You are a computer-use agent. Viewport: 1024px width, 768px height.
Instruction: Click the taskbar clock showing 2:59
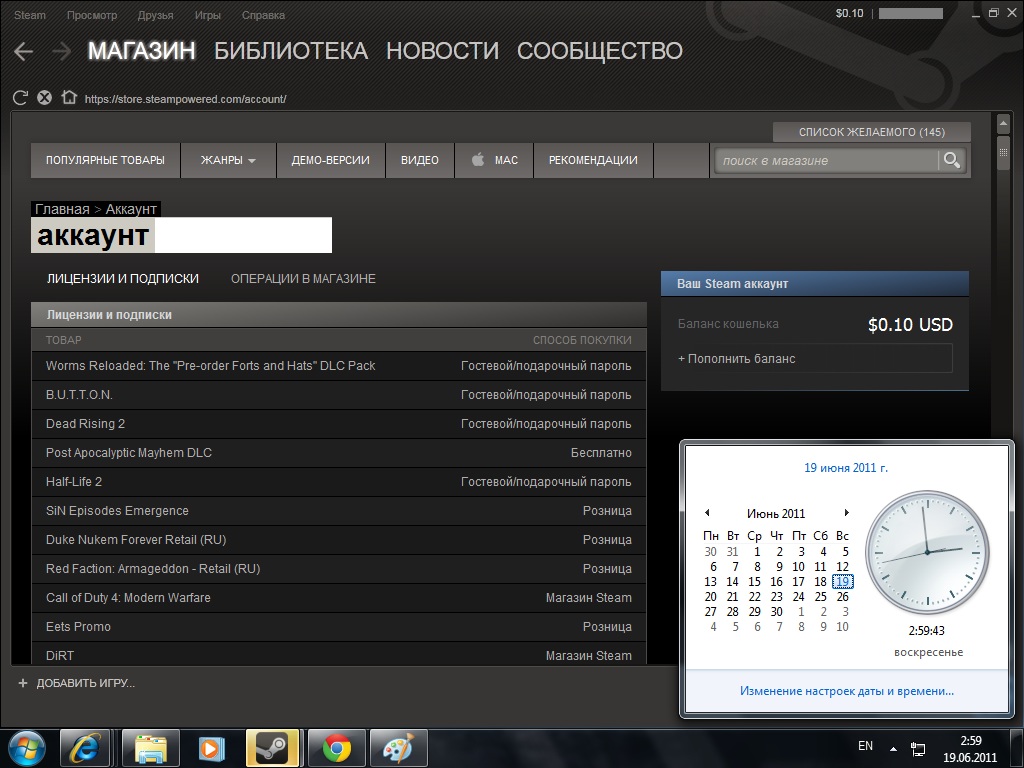point(970,749)
